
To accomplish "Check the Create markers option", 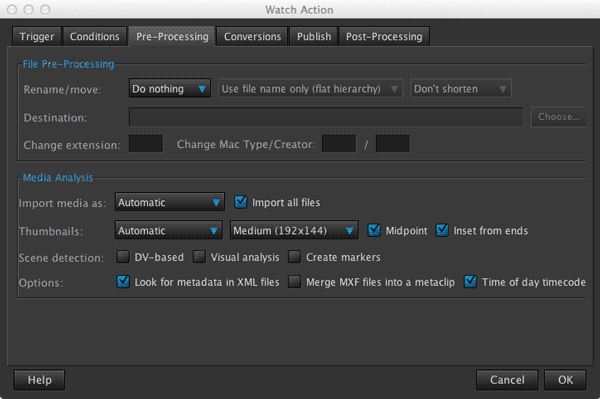I will [294, 257].
